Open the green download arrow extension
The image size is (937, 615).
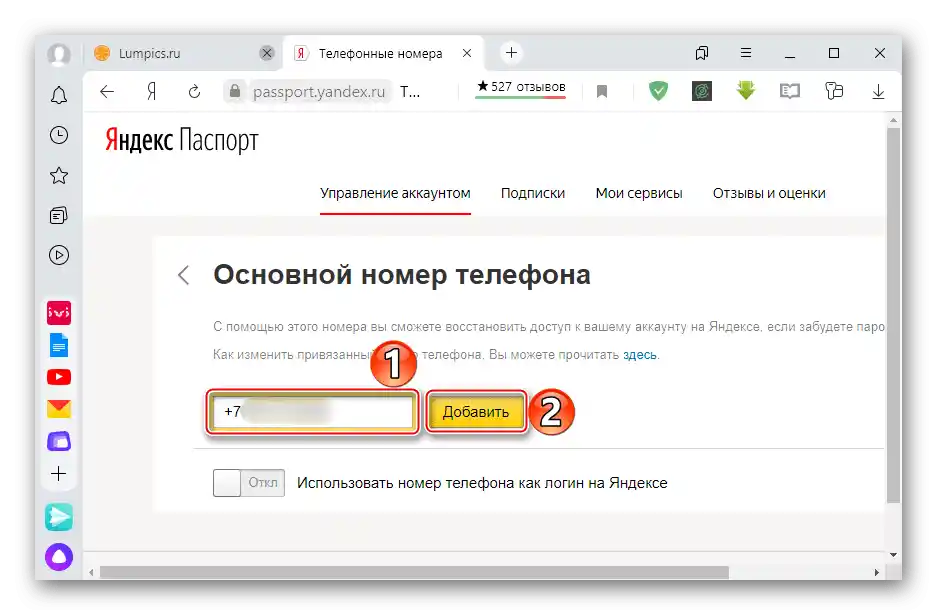click(746, 91)
